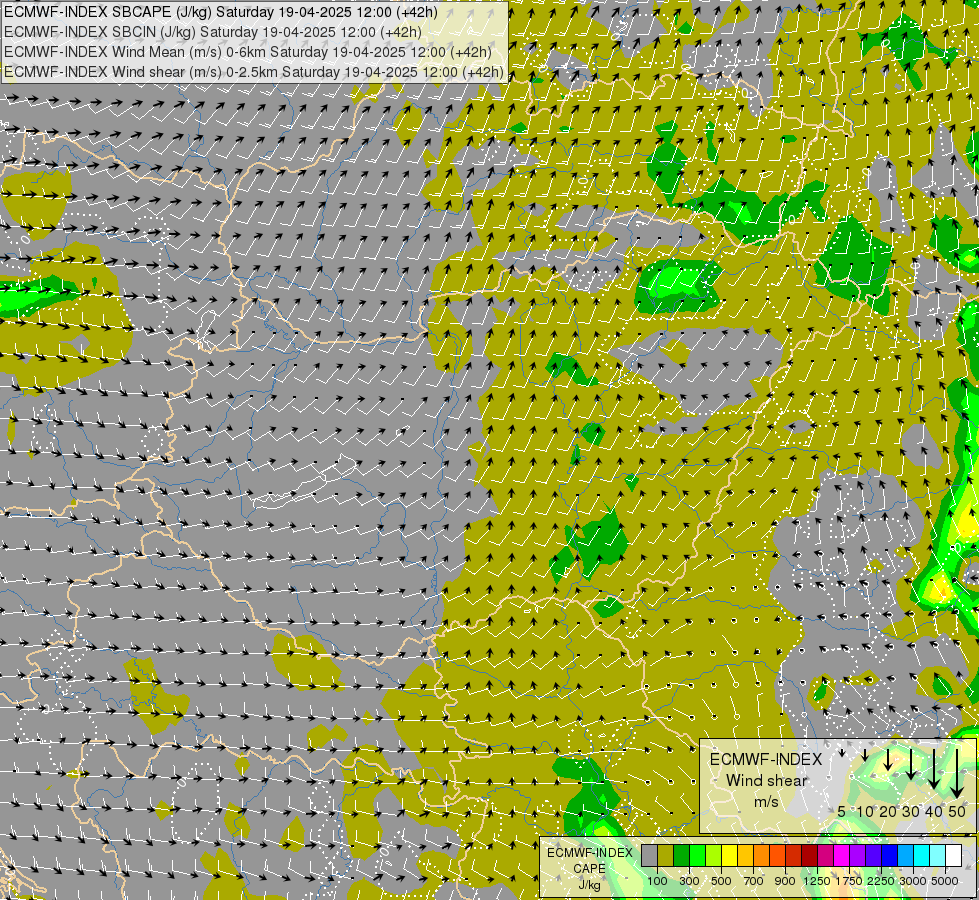The image size is (979, 900).
Task: Select the pure blue swatch right of 2250
Action: [890, 855]
